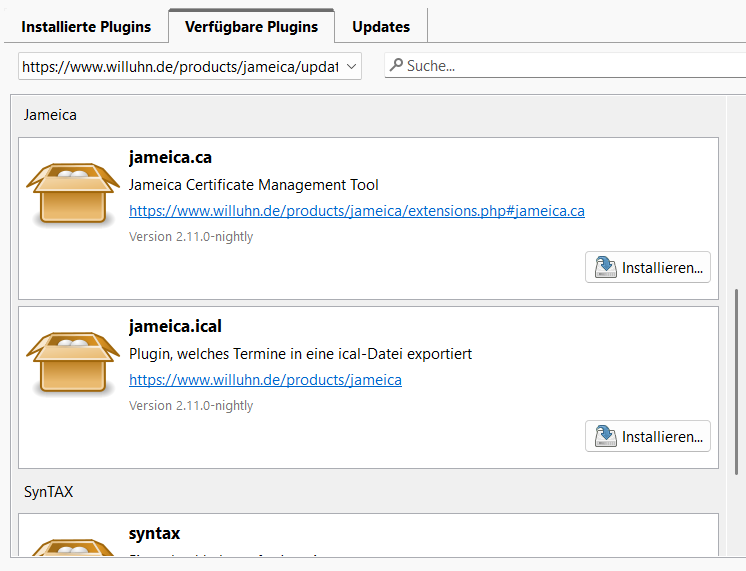746x571 pixels.
Task: Click the syntax plugin title
Action: click(x=154, y=533)
